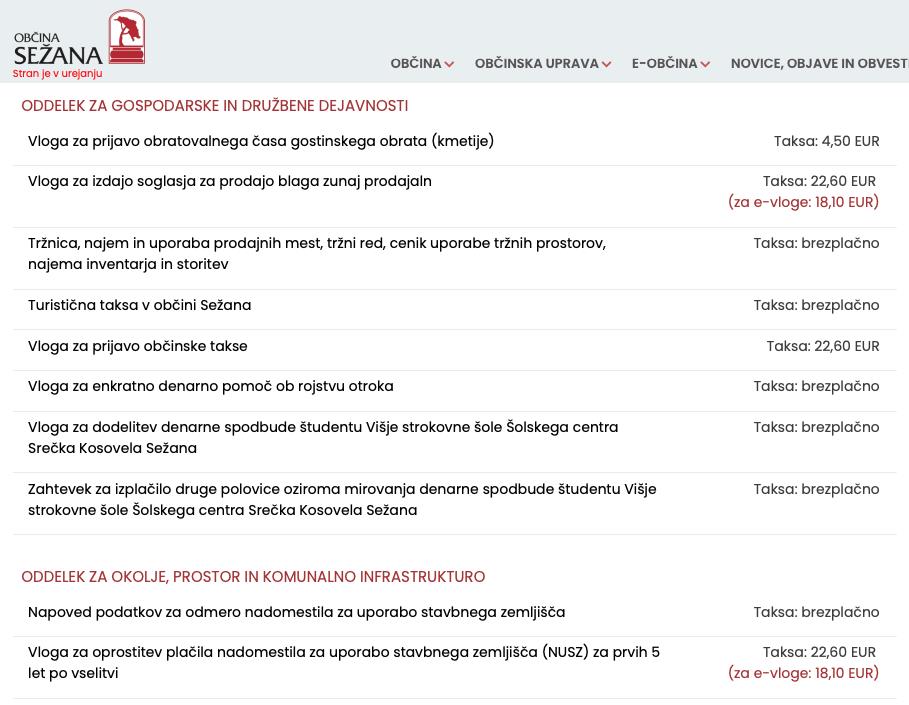The image size is (909, 705).
Task: Click heading Oddelek za gospodarske in družbene dejavnosti
Action: point(214,106)
